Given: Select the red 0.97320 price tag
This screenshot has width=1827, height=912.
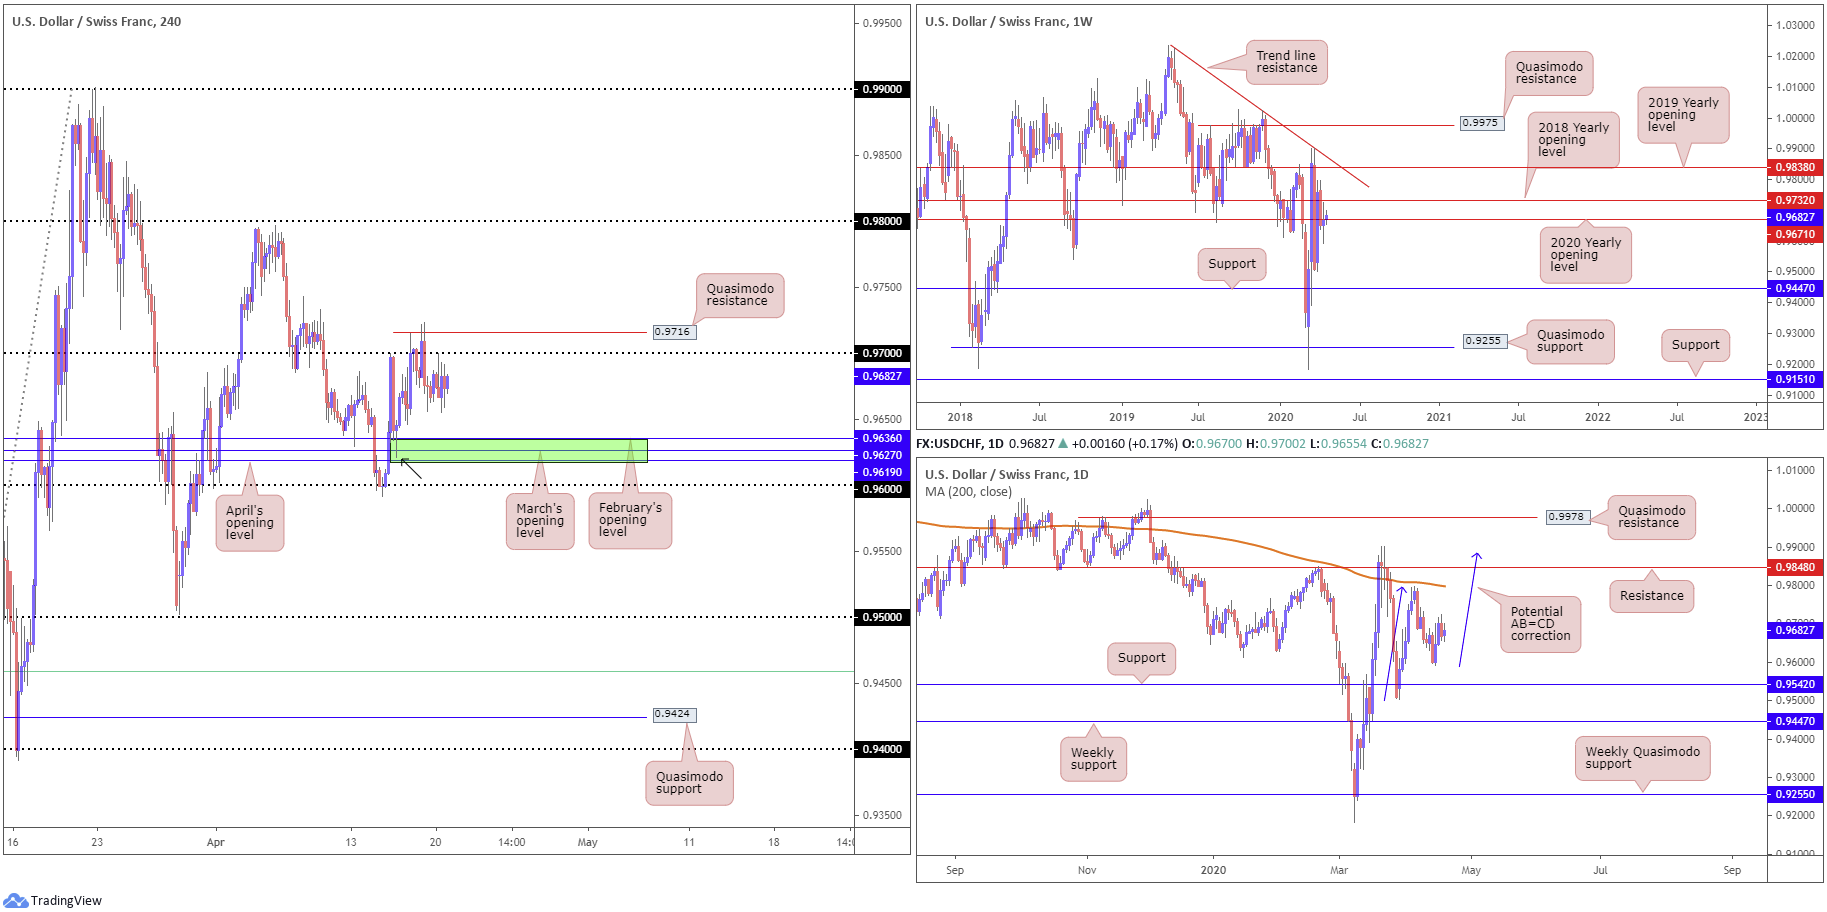Looking at the screenshot, I should [1795, 201].
